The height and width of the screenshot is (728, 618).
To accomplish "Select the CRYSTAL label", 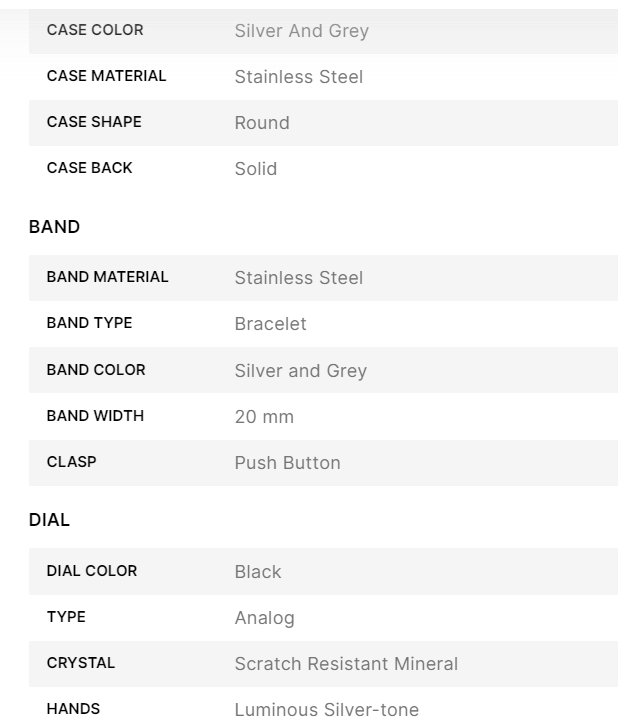I will (x=81, y=663).
